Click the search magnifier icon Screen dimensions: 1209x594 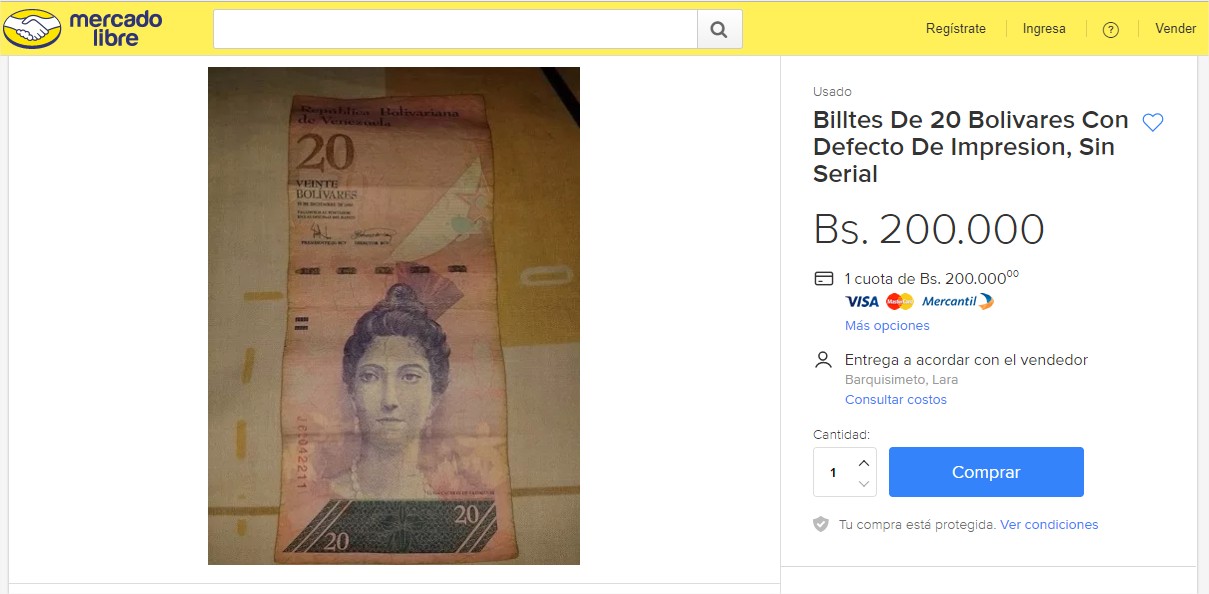click(x=719, y=29)
